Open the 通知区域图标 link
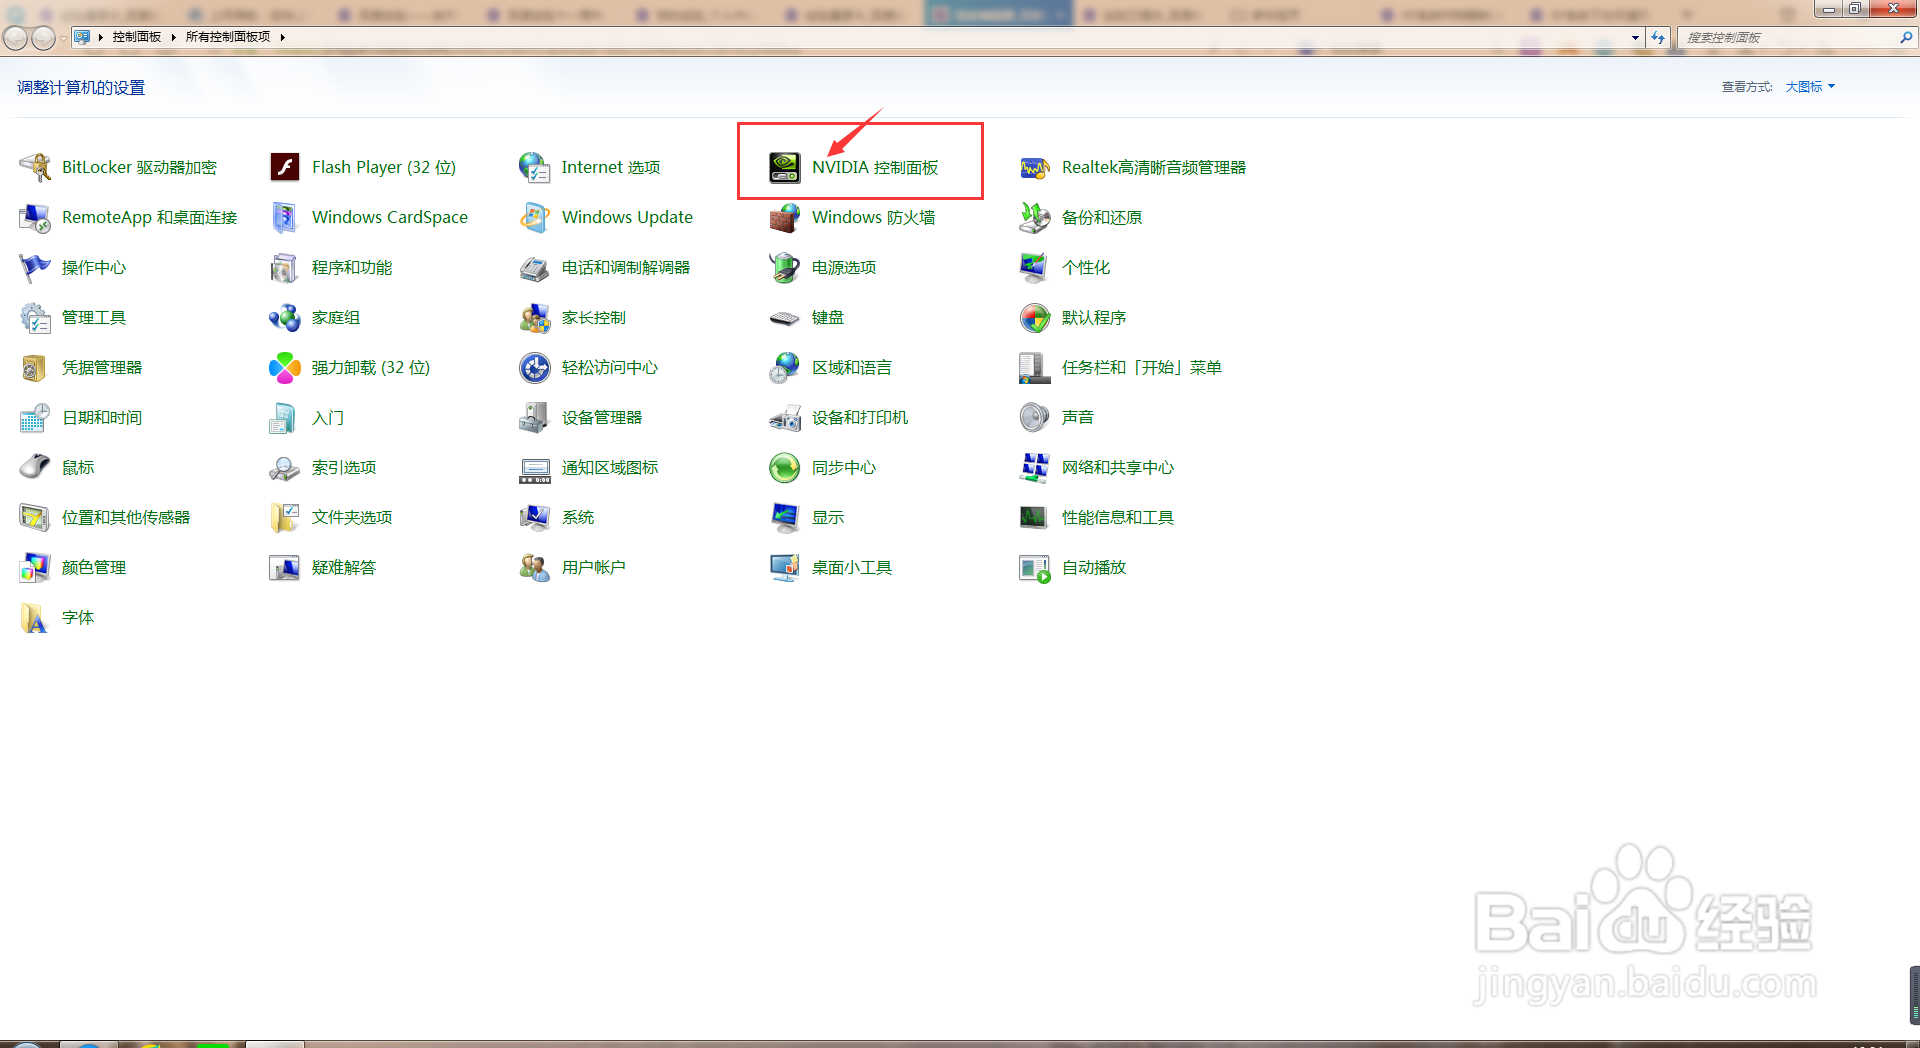Screen dimensions: 1920x1048 click(610, 467)
